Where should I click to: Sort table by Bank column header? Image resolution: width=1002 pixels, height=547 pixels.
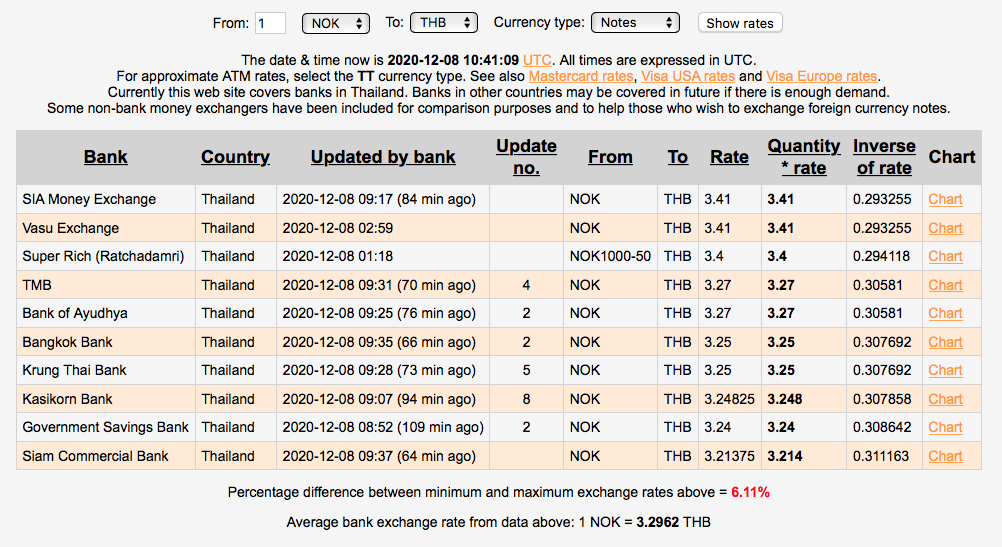[106, 157]
